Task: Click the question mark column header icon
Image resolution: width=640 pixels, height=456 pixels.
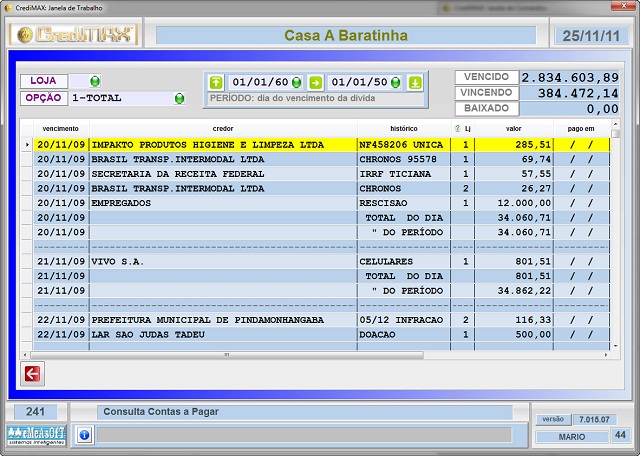Action: pos(457,129)
